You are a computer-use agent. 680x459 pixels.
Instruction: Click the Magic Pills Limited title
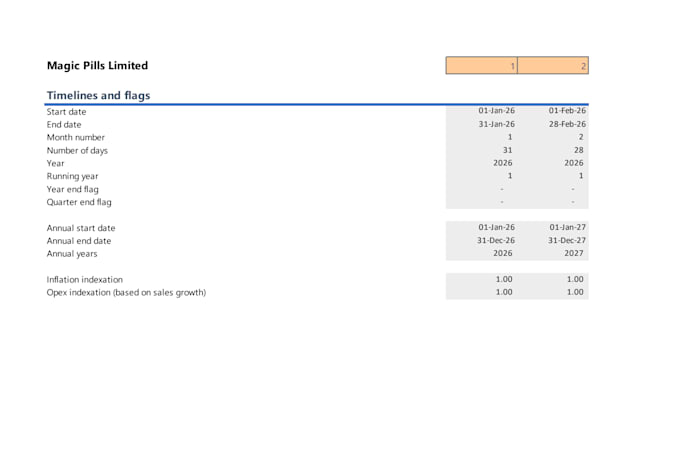pos(97,66)
